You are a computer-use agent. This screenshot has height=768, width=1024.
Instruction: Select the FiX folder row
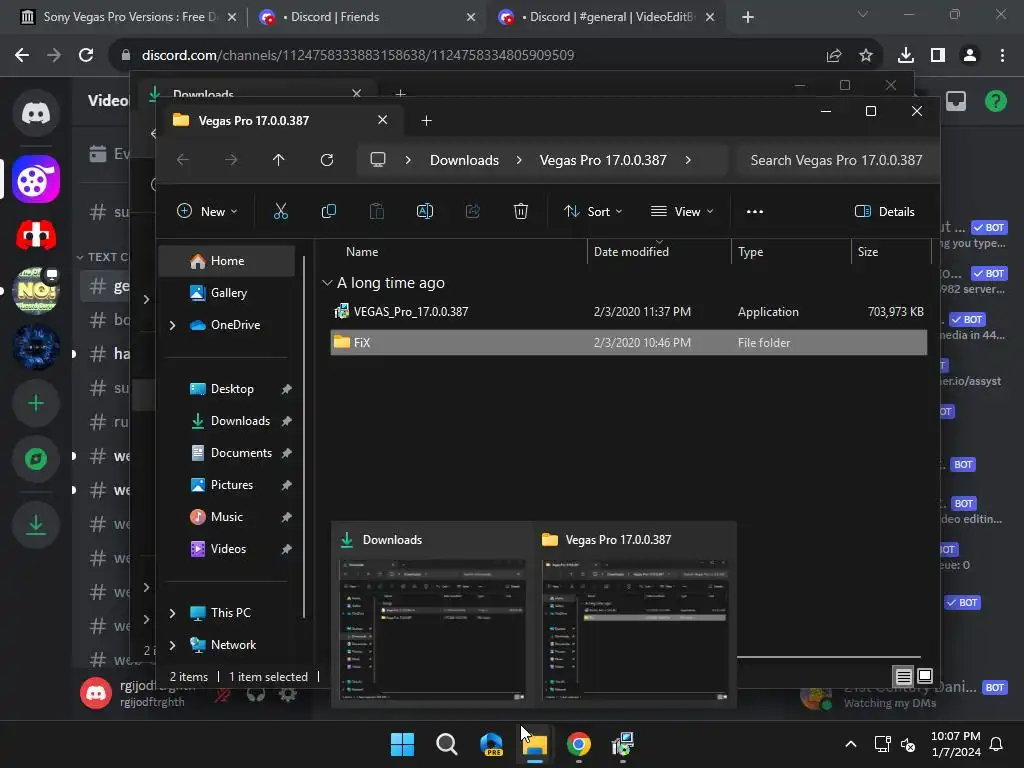point(628,342)
